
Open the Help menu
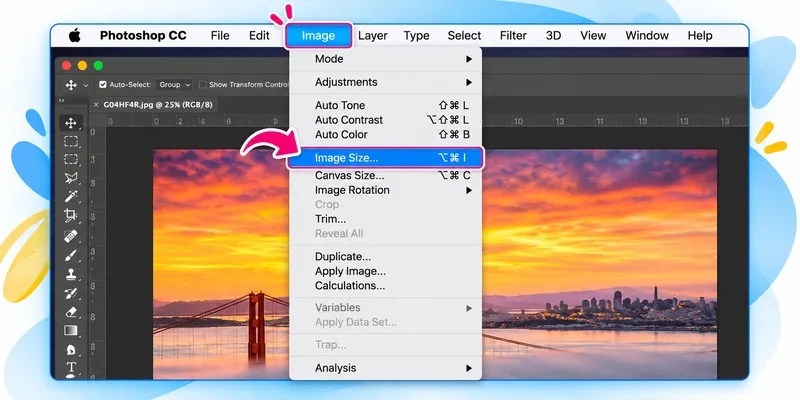click(x=700, y=36)
